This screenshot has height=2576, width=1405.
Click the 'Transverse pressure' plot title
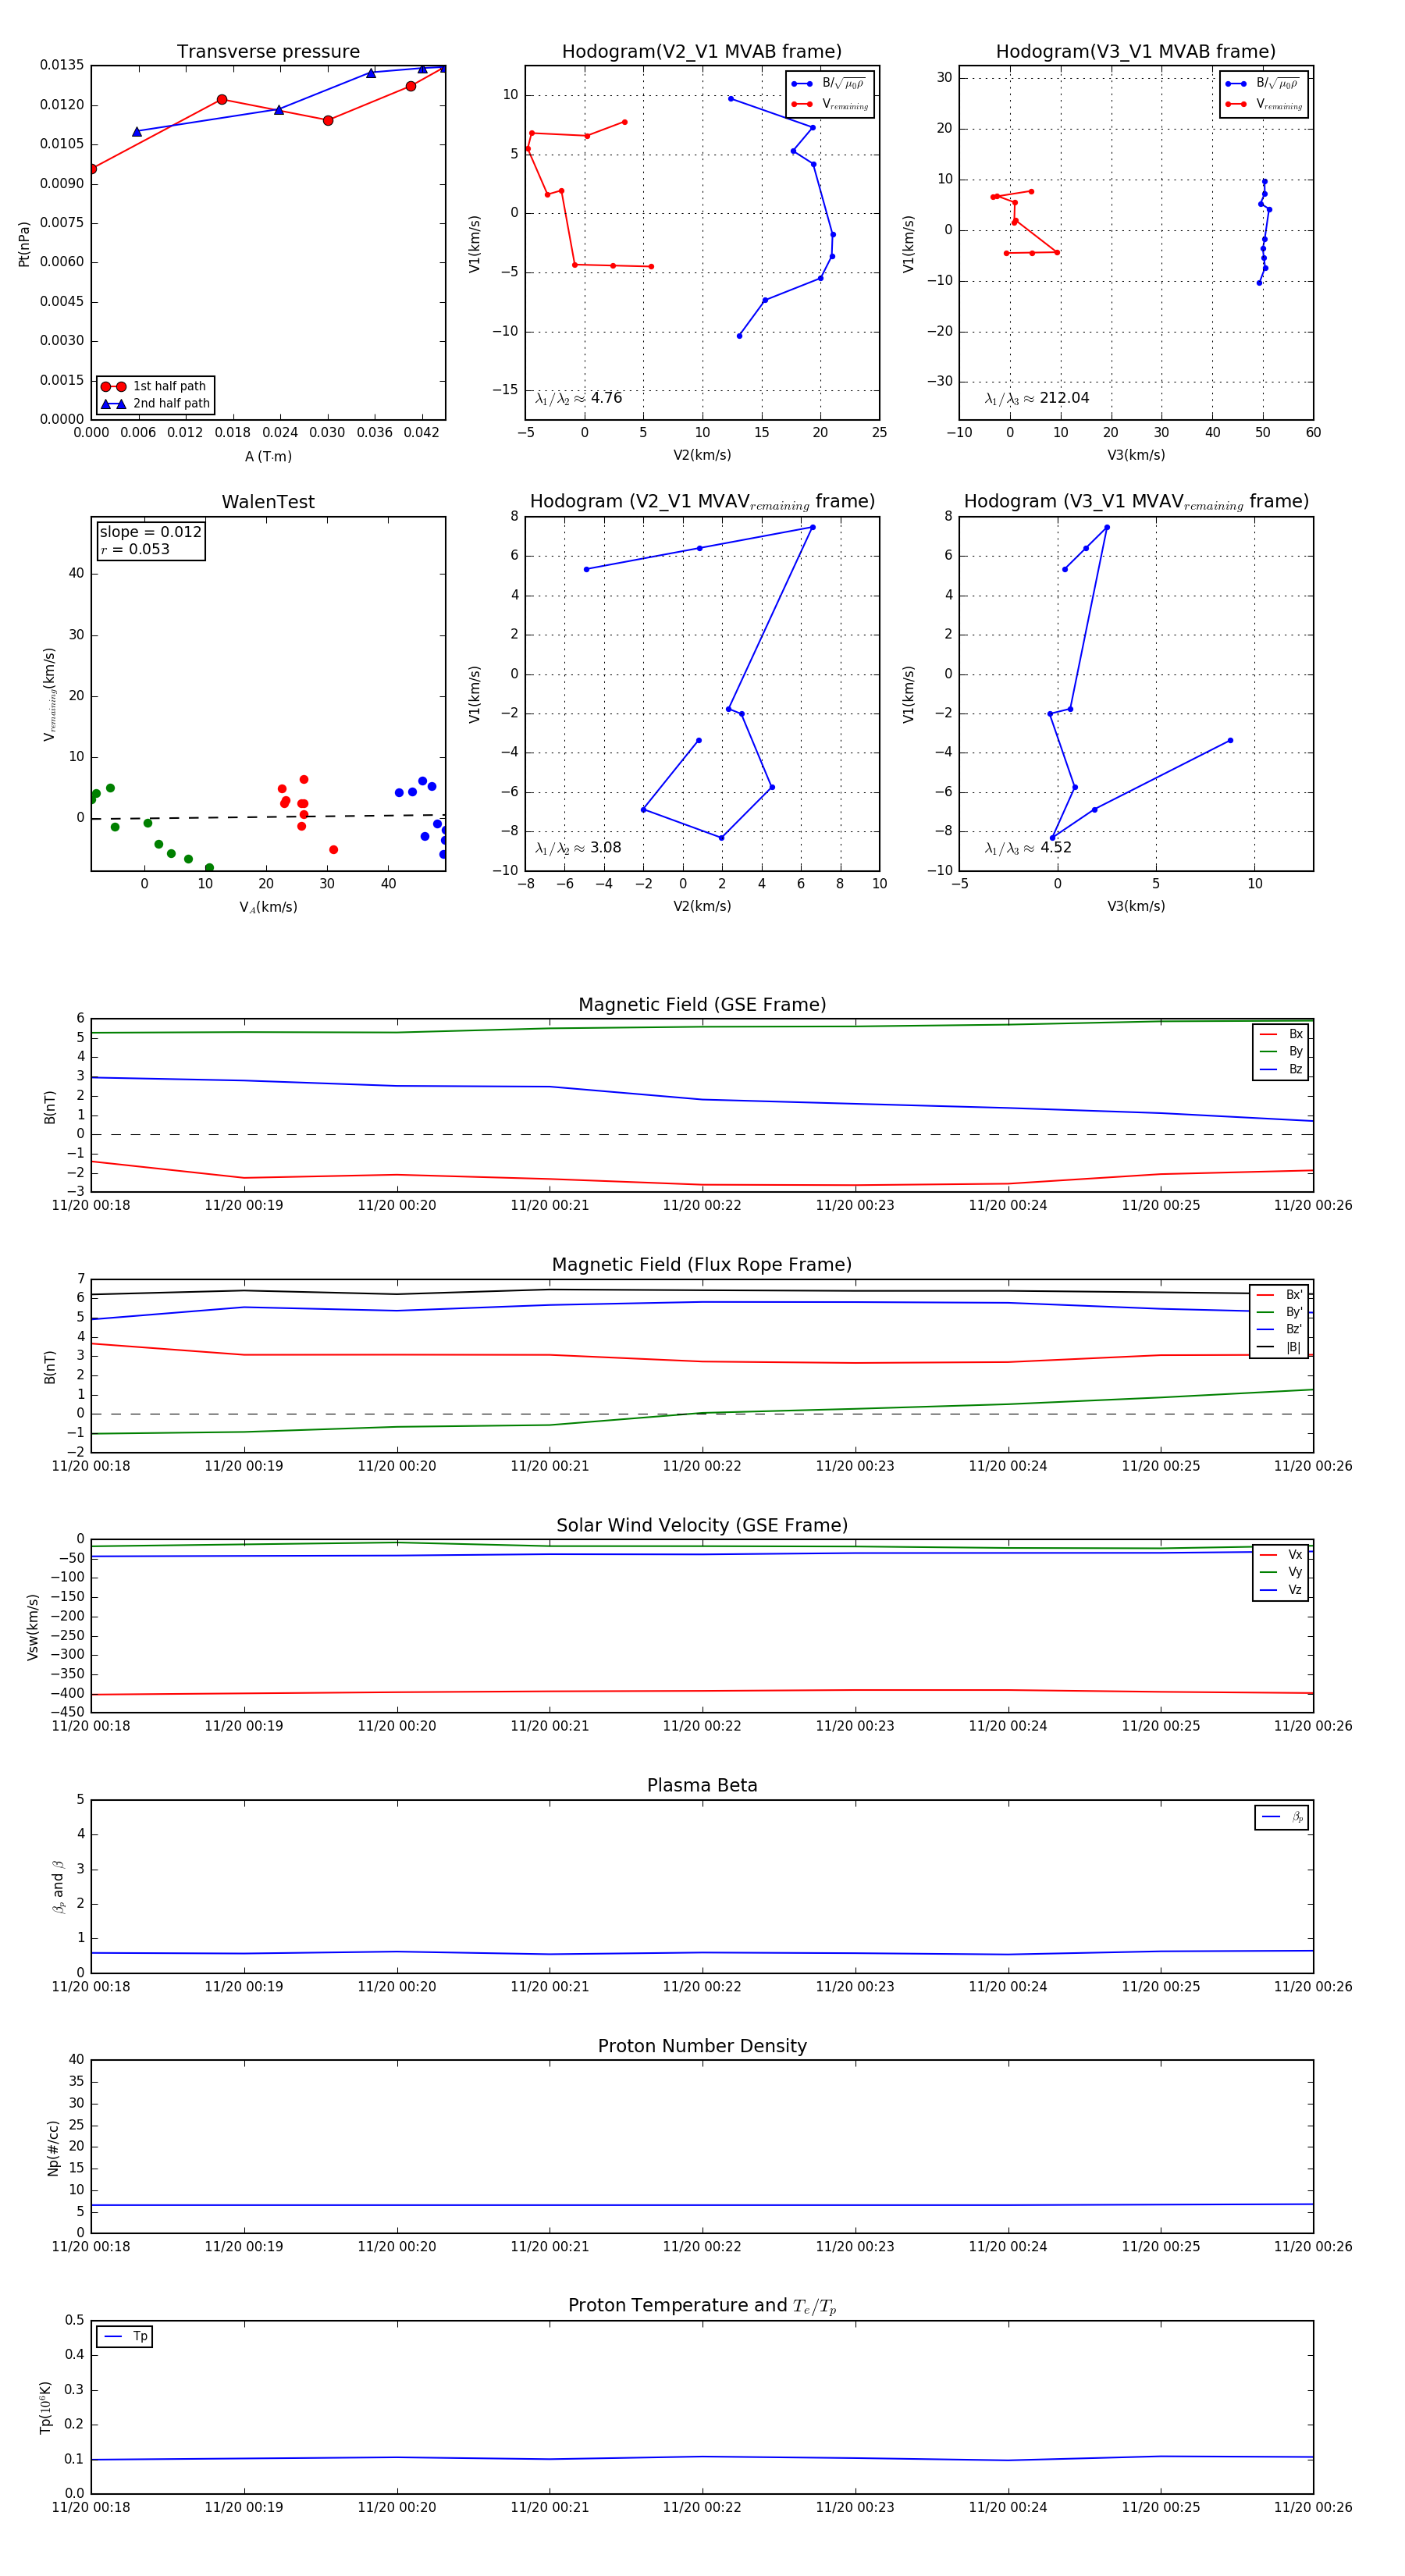pos(268,52)
